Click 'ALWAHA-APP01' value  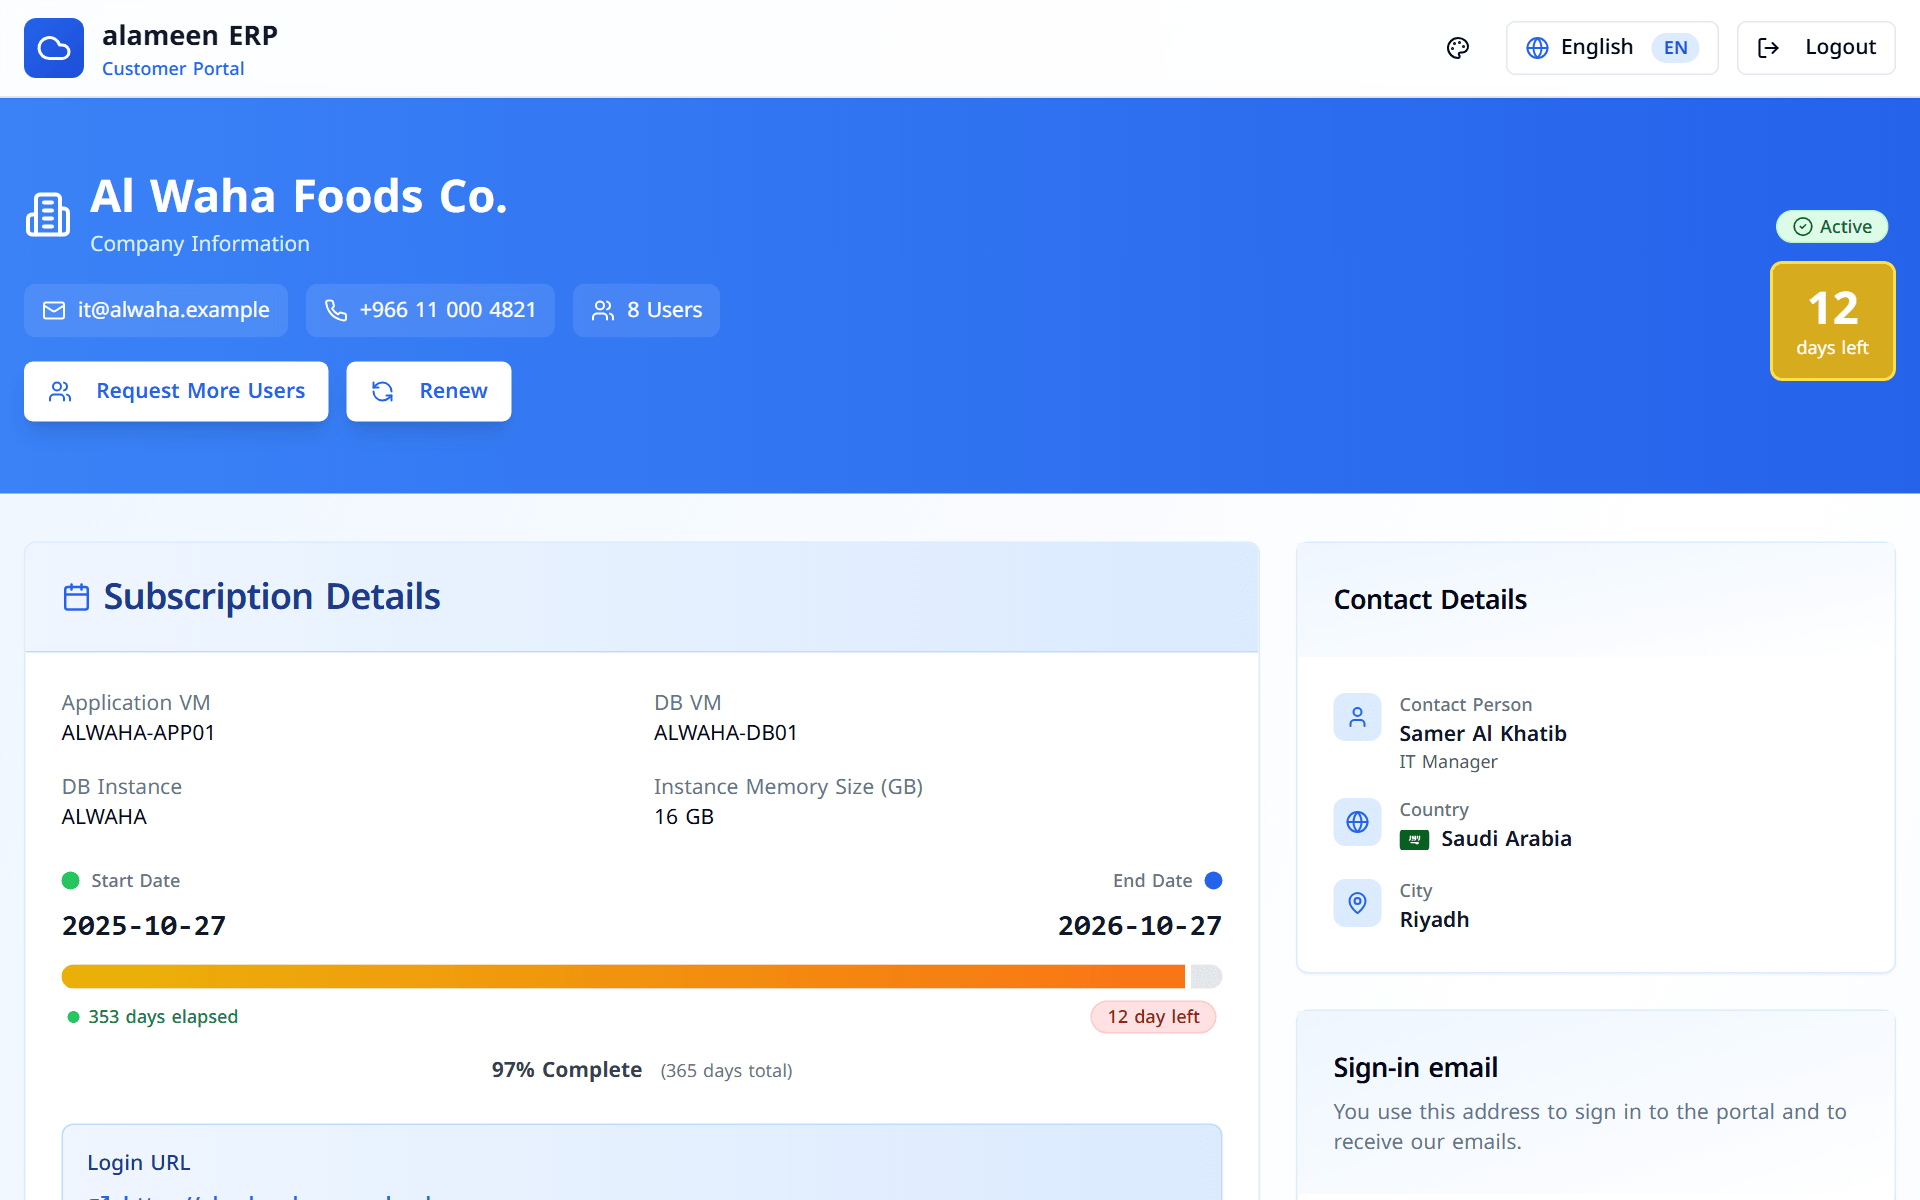[138, 733]
